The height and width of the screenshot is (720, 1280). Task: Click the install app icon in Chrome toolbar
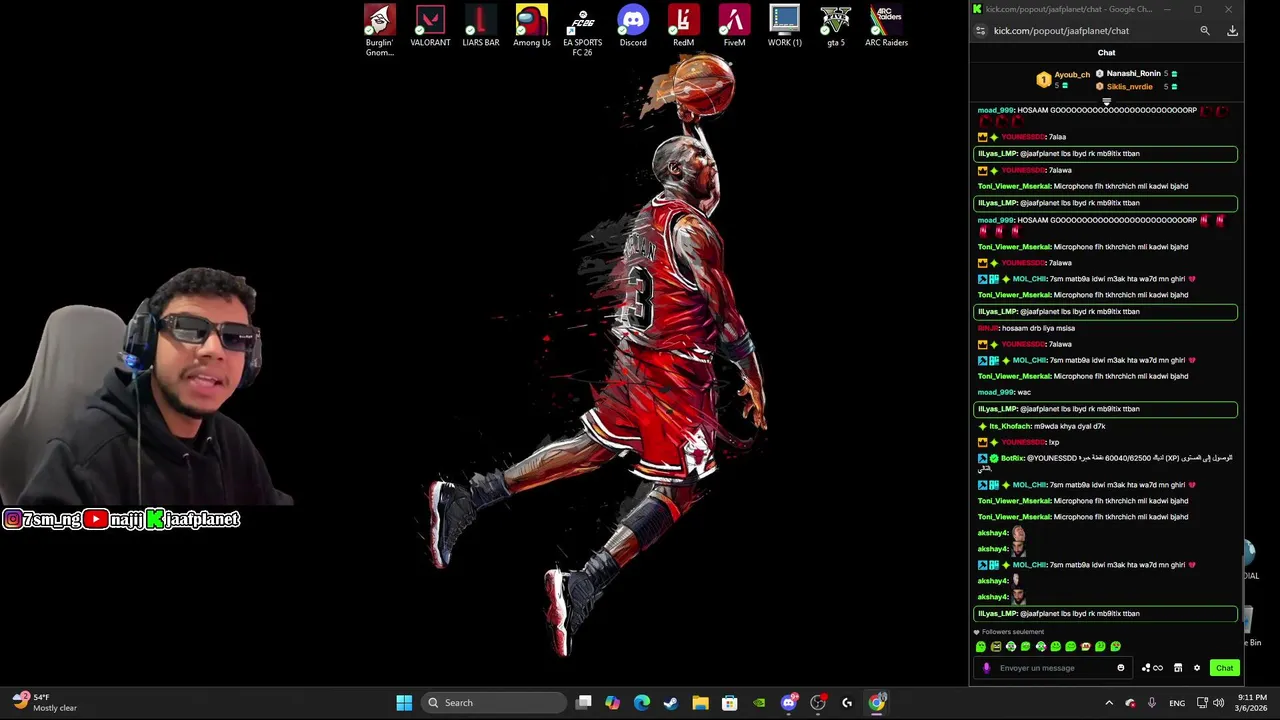click(1232, 31)
